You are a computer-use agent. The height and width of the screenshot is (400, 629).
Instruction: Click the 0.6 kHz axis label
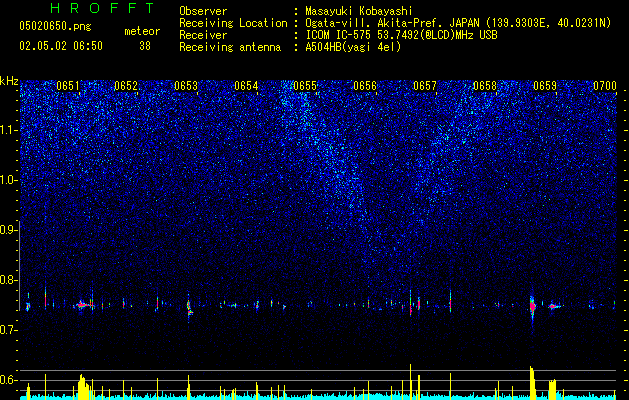click(x=8, y=380)
